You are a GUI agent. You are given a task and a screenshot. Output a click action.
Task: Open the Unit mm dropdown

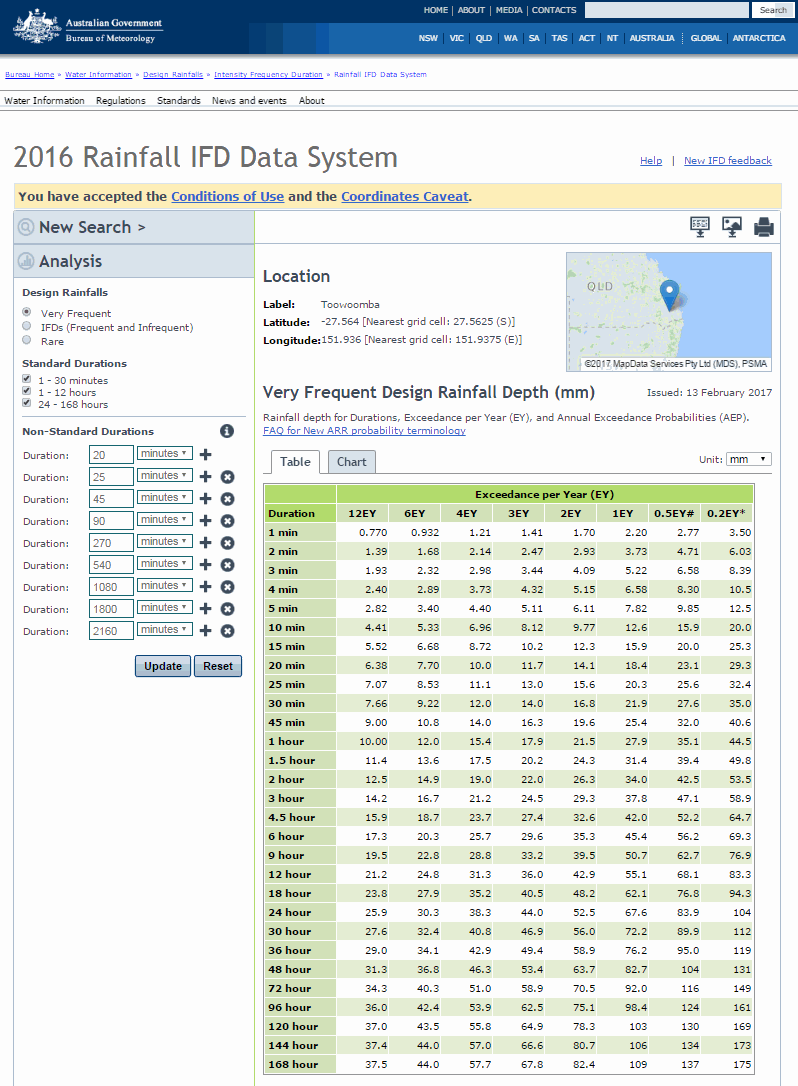click(749, 459)
